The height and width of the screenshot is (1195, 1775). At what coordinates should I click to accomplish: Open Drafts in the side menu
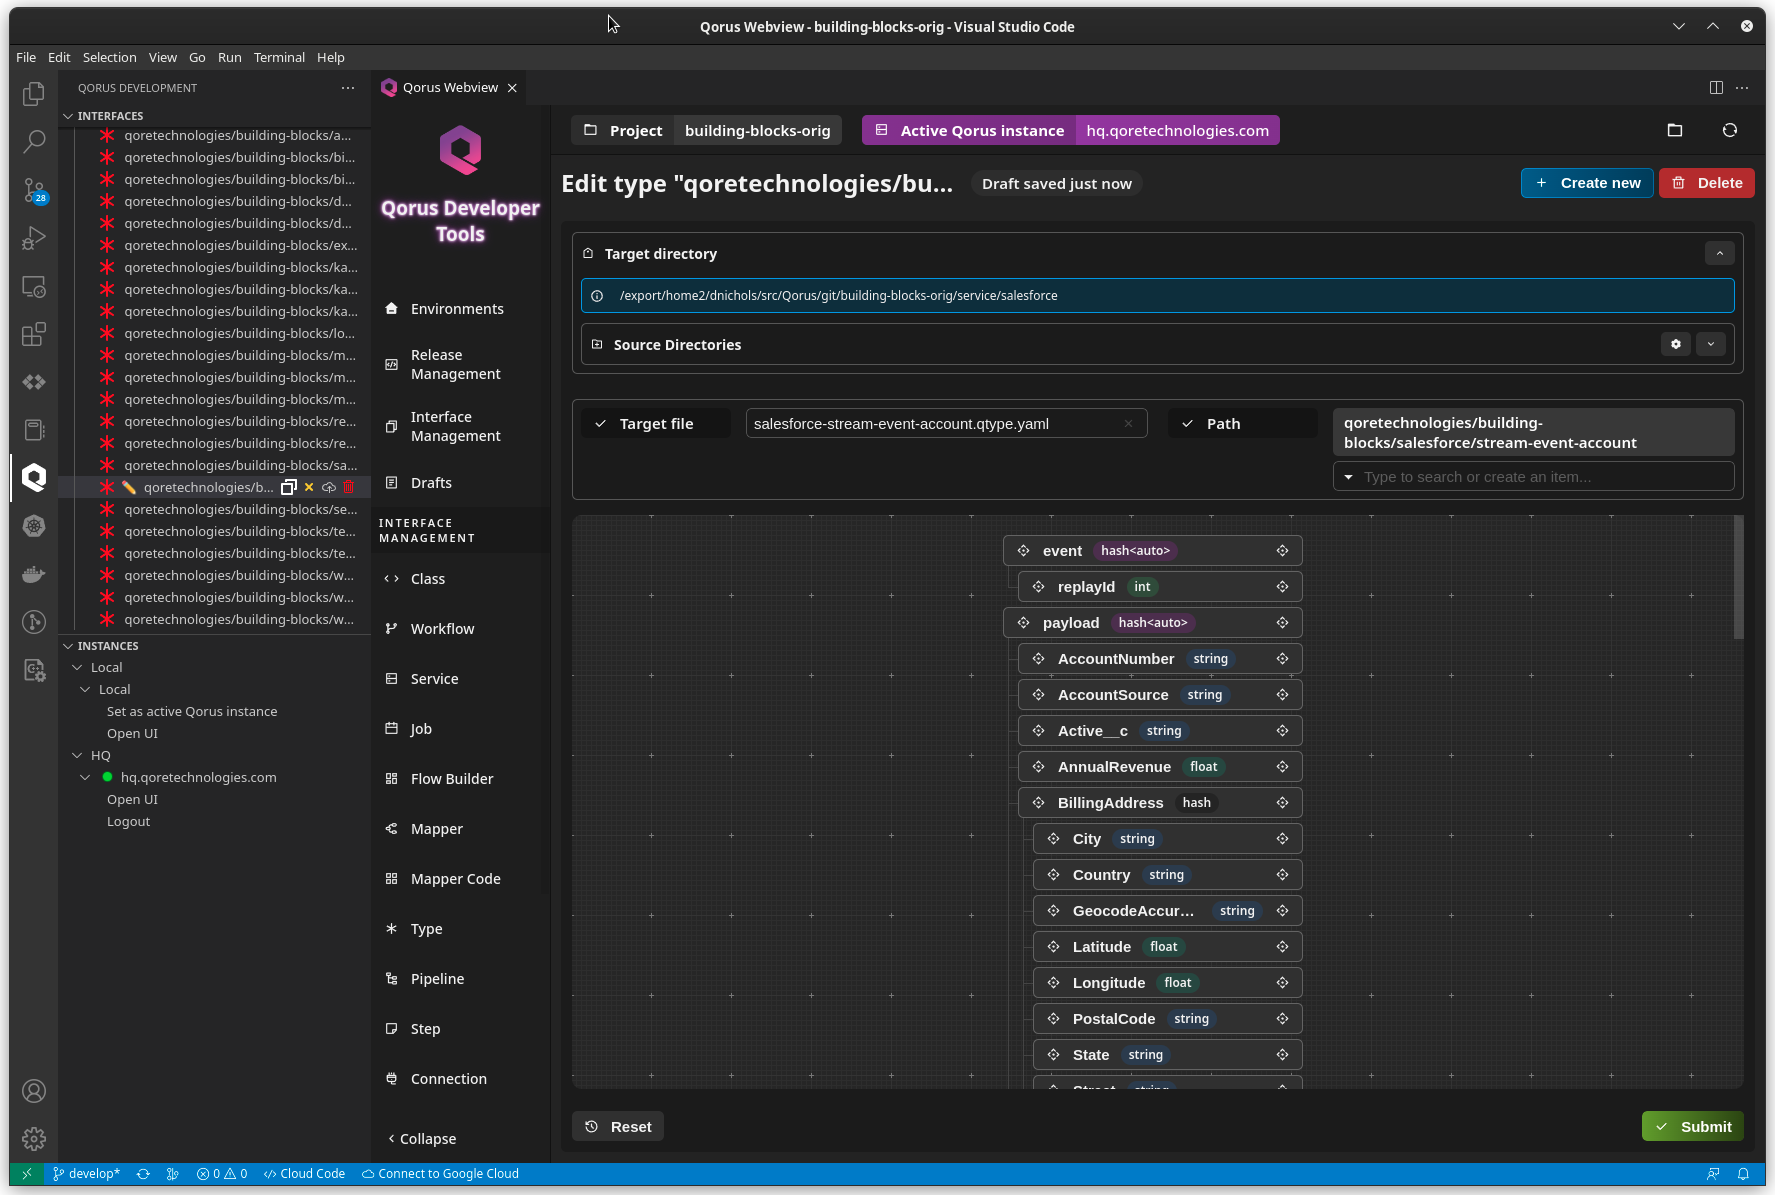tap(431, 483)
